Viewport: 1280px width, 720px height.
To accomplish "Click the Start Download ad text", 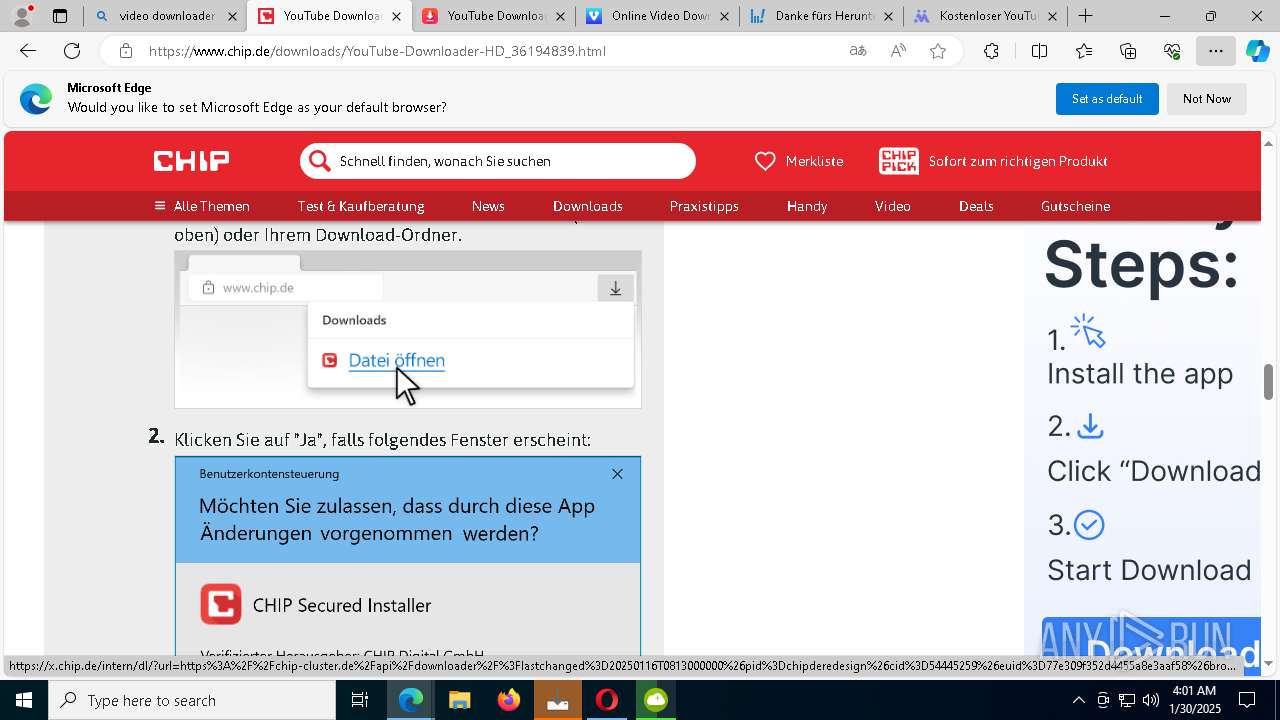I will (x=1149, y=570).
